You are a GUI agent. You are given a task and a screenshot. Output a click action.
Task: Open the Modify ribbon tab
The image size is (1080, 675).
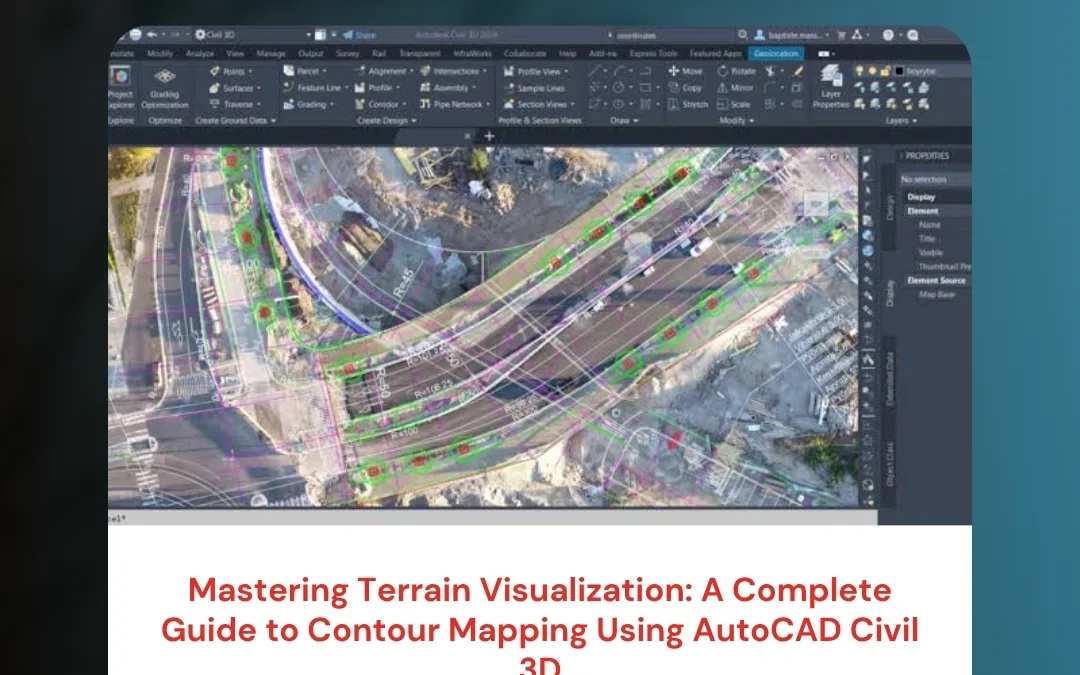(160, 53)
